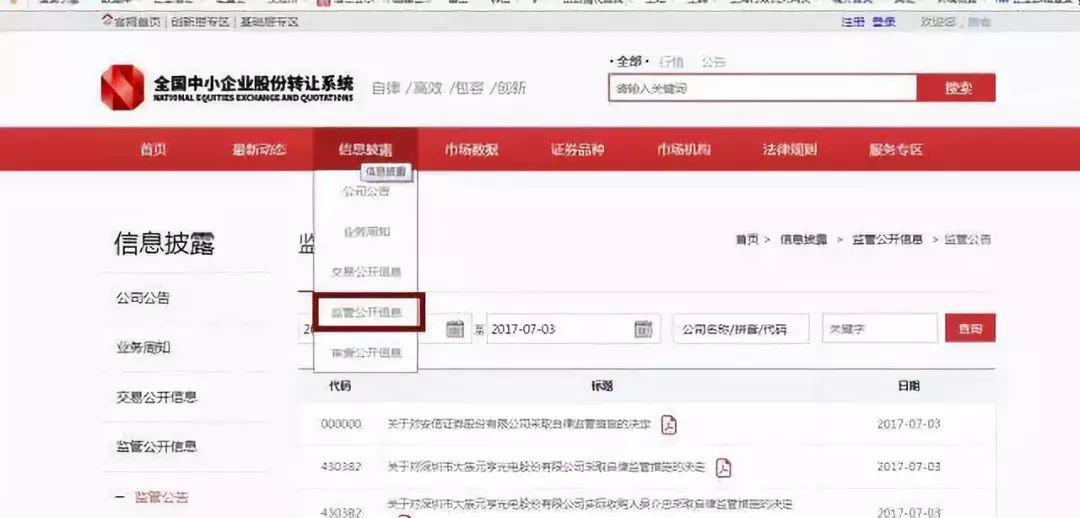
Task: Open 服务专区 navigation menu
Action: point(895,149)
